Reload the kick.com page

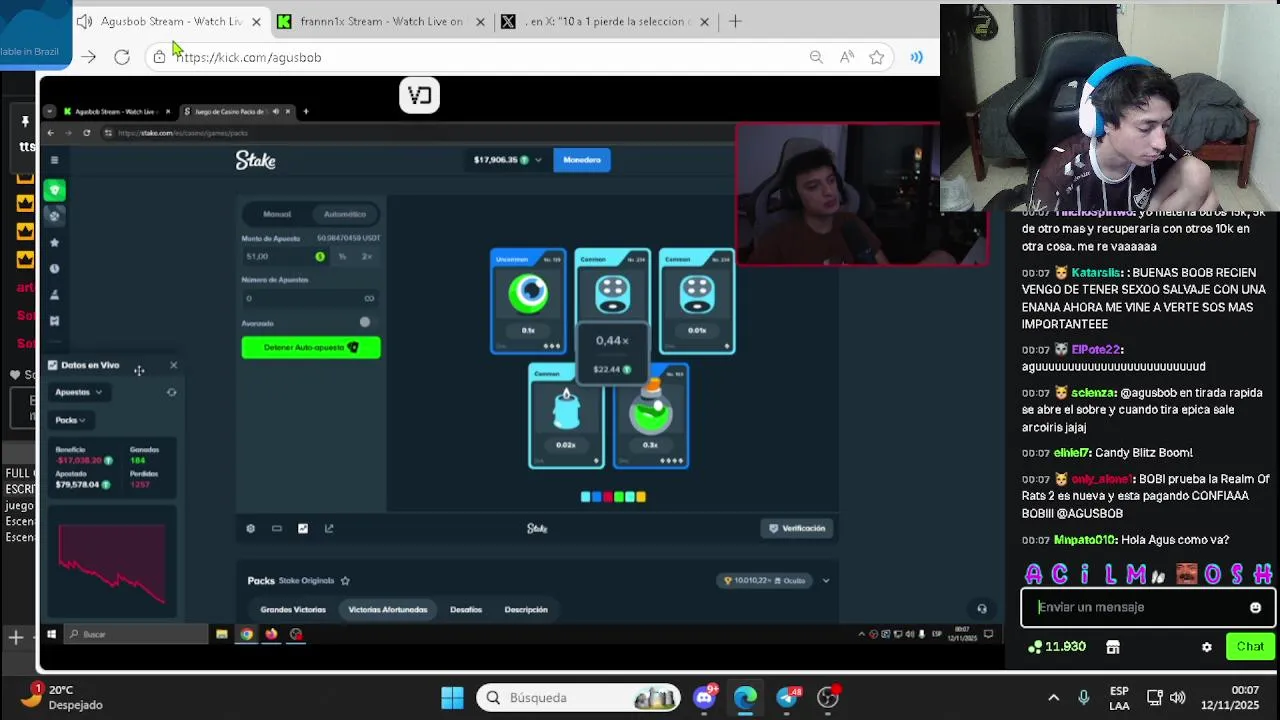(122, 57)
